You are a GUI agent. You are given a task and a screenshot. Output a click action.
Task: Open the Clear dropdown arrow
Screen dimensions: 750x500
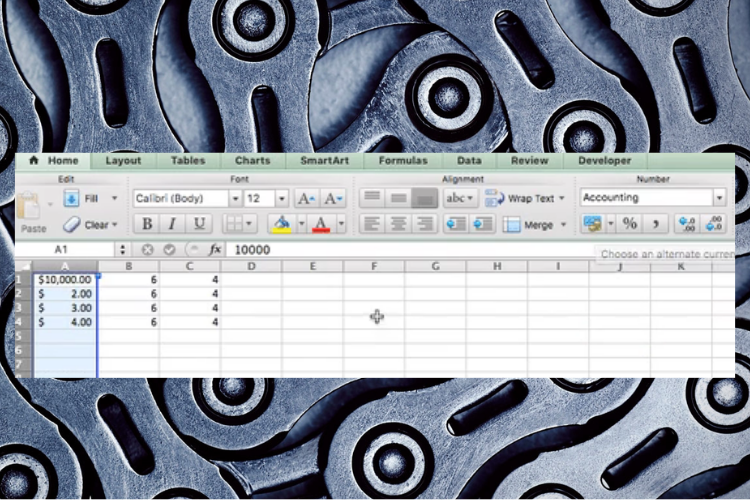(x=114, y=224)
